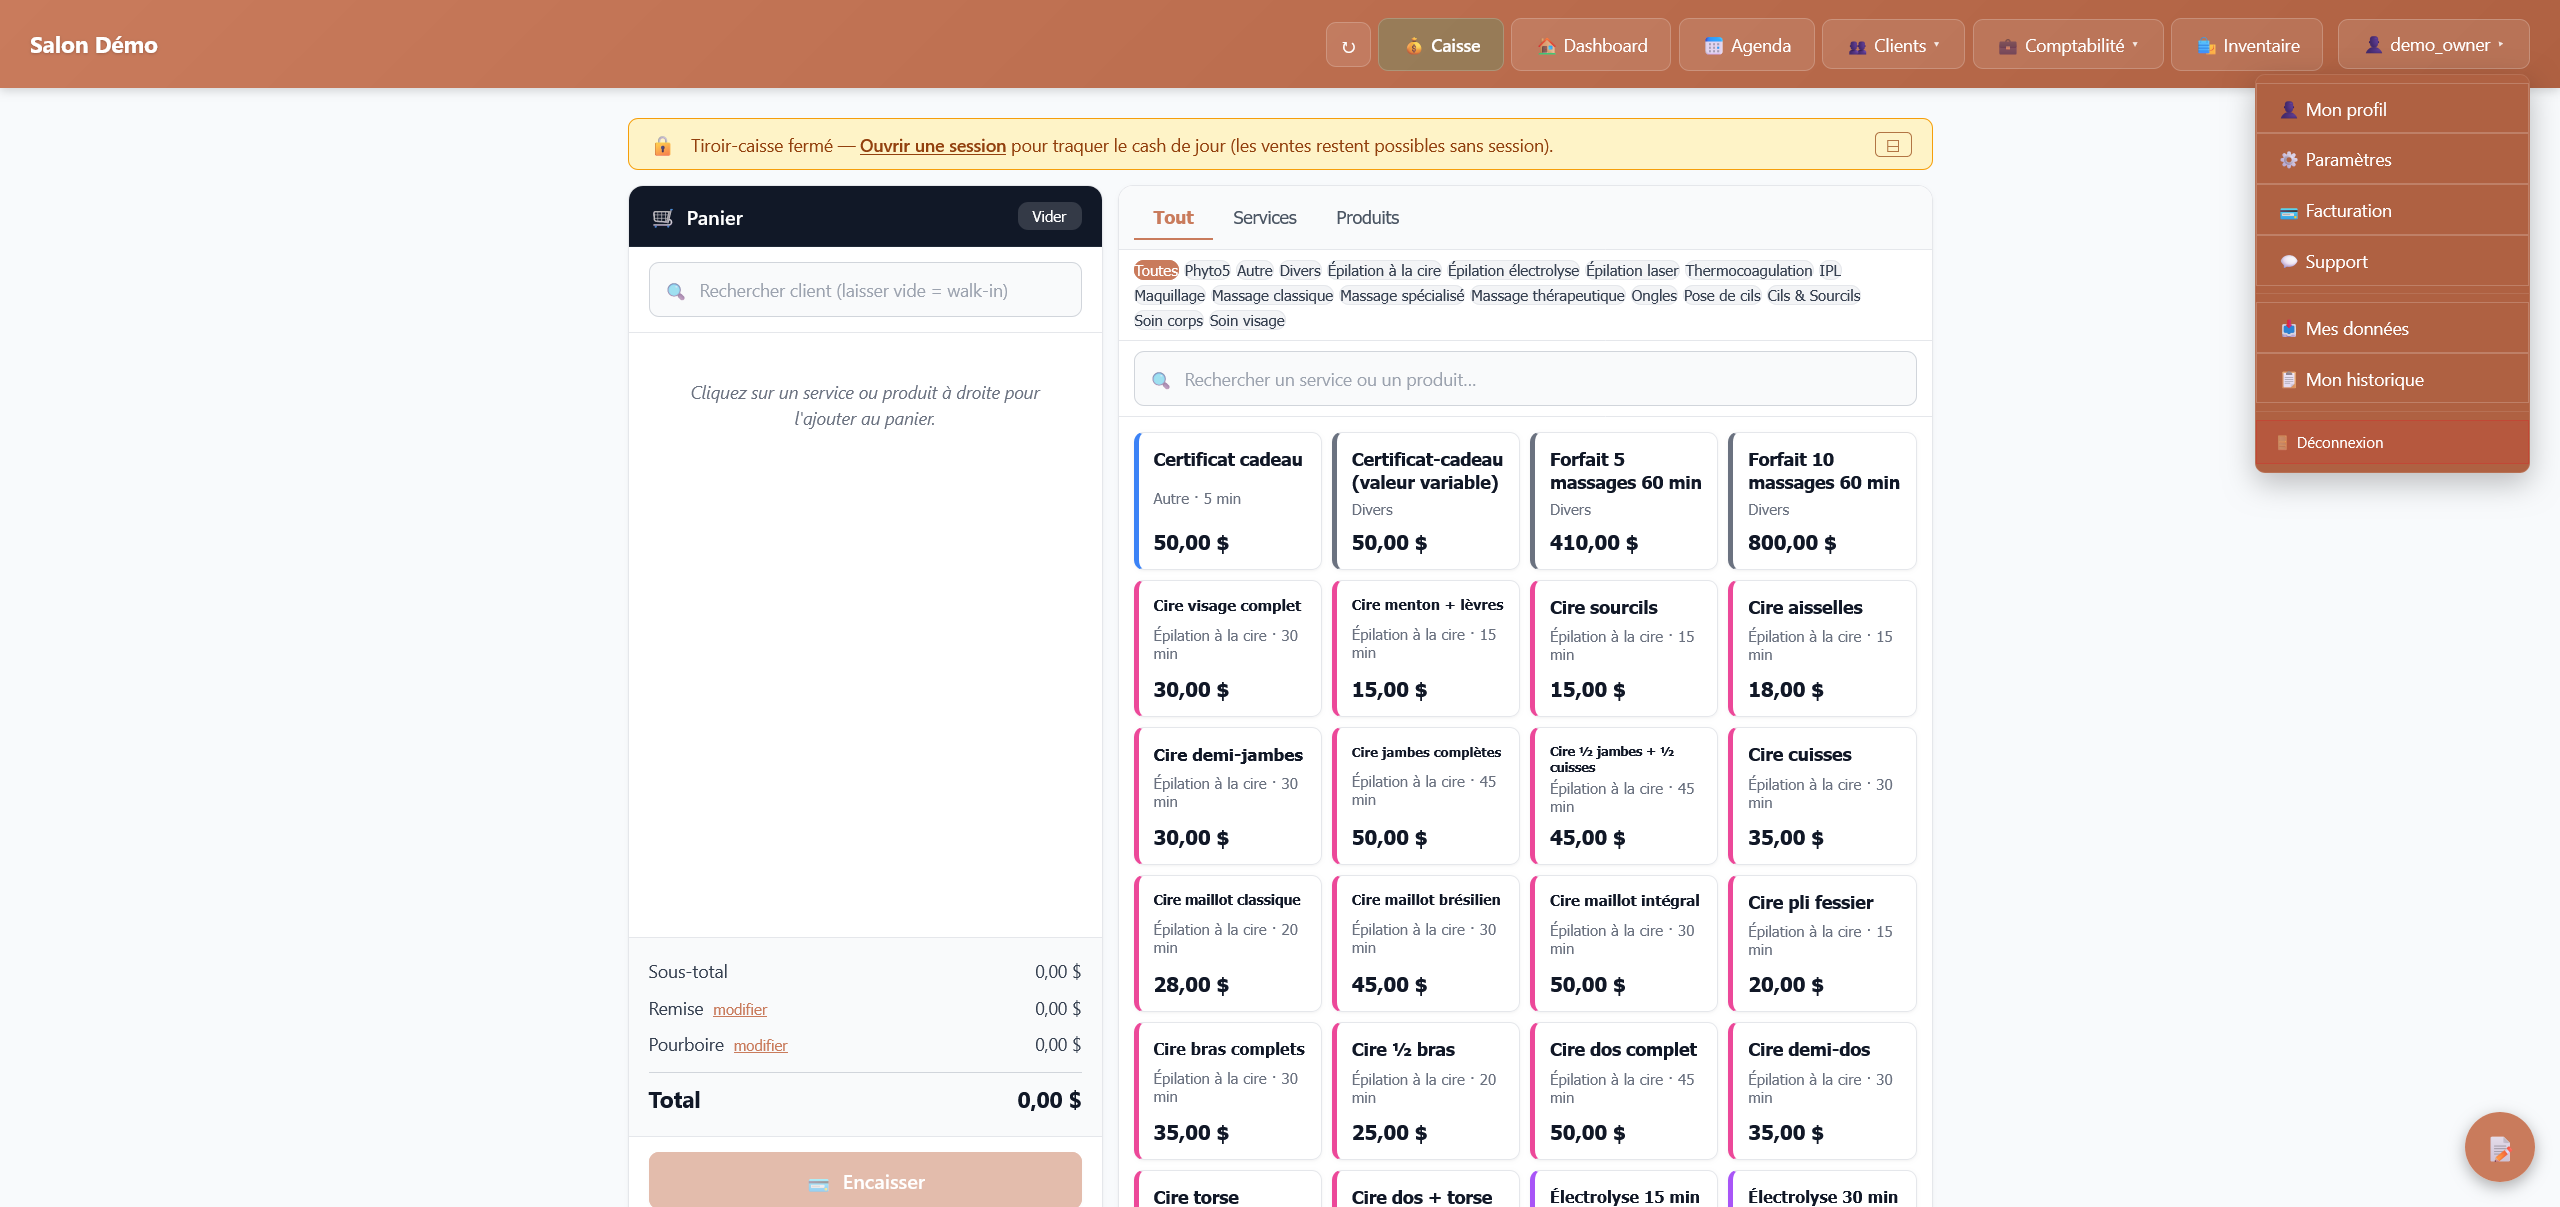Click the magnifier icon in product search
The image size is (2560, 1207).
[1161, 380]
